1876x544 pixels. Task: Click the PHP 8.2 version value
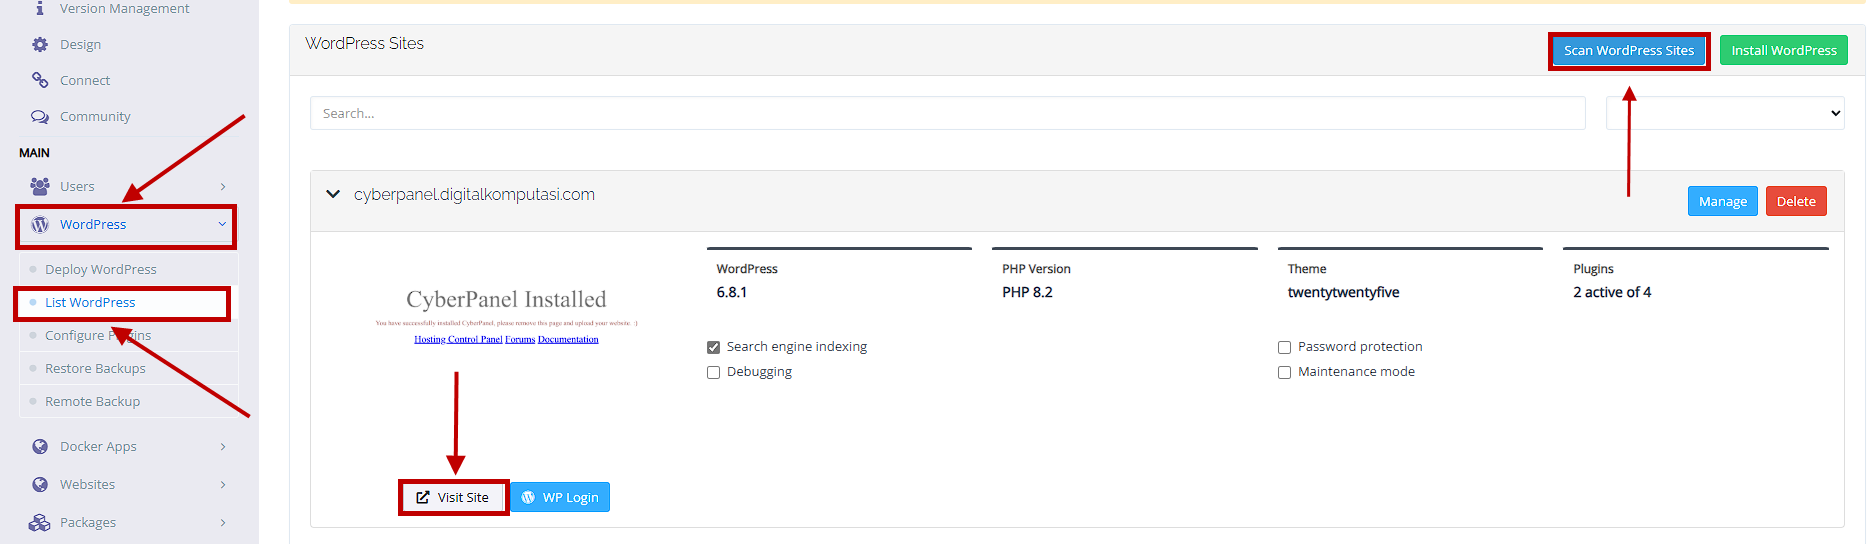tap(1027, 292)
